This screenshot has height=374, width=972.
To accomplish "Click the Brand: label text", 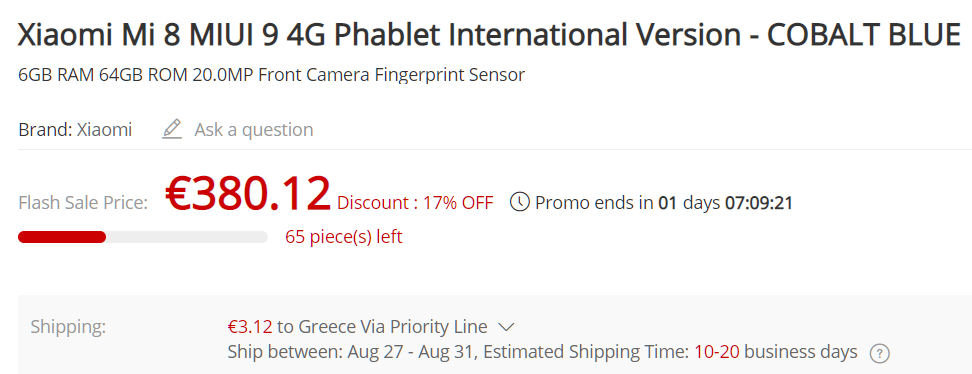I will (45, 130).
